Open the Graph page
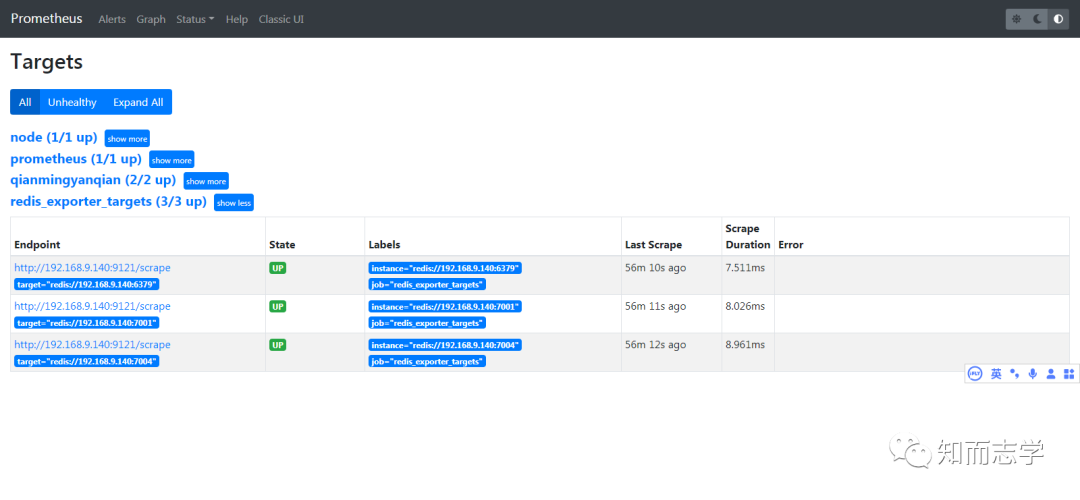This screenshot has height=500, width=1080. (151, 19)
